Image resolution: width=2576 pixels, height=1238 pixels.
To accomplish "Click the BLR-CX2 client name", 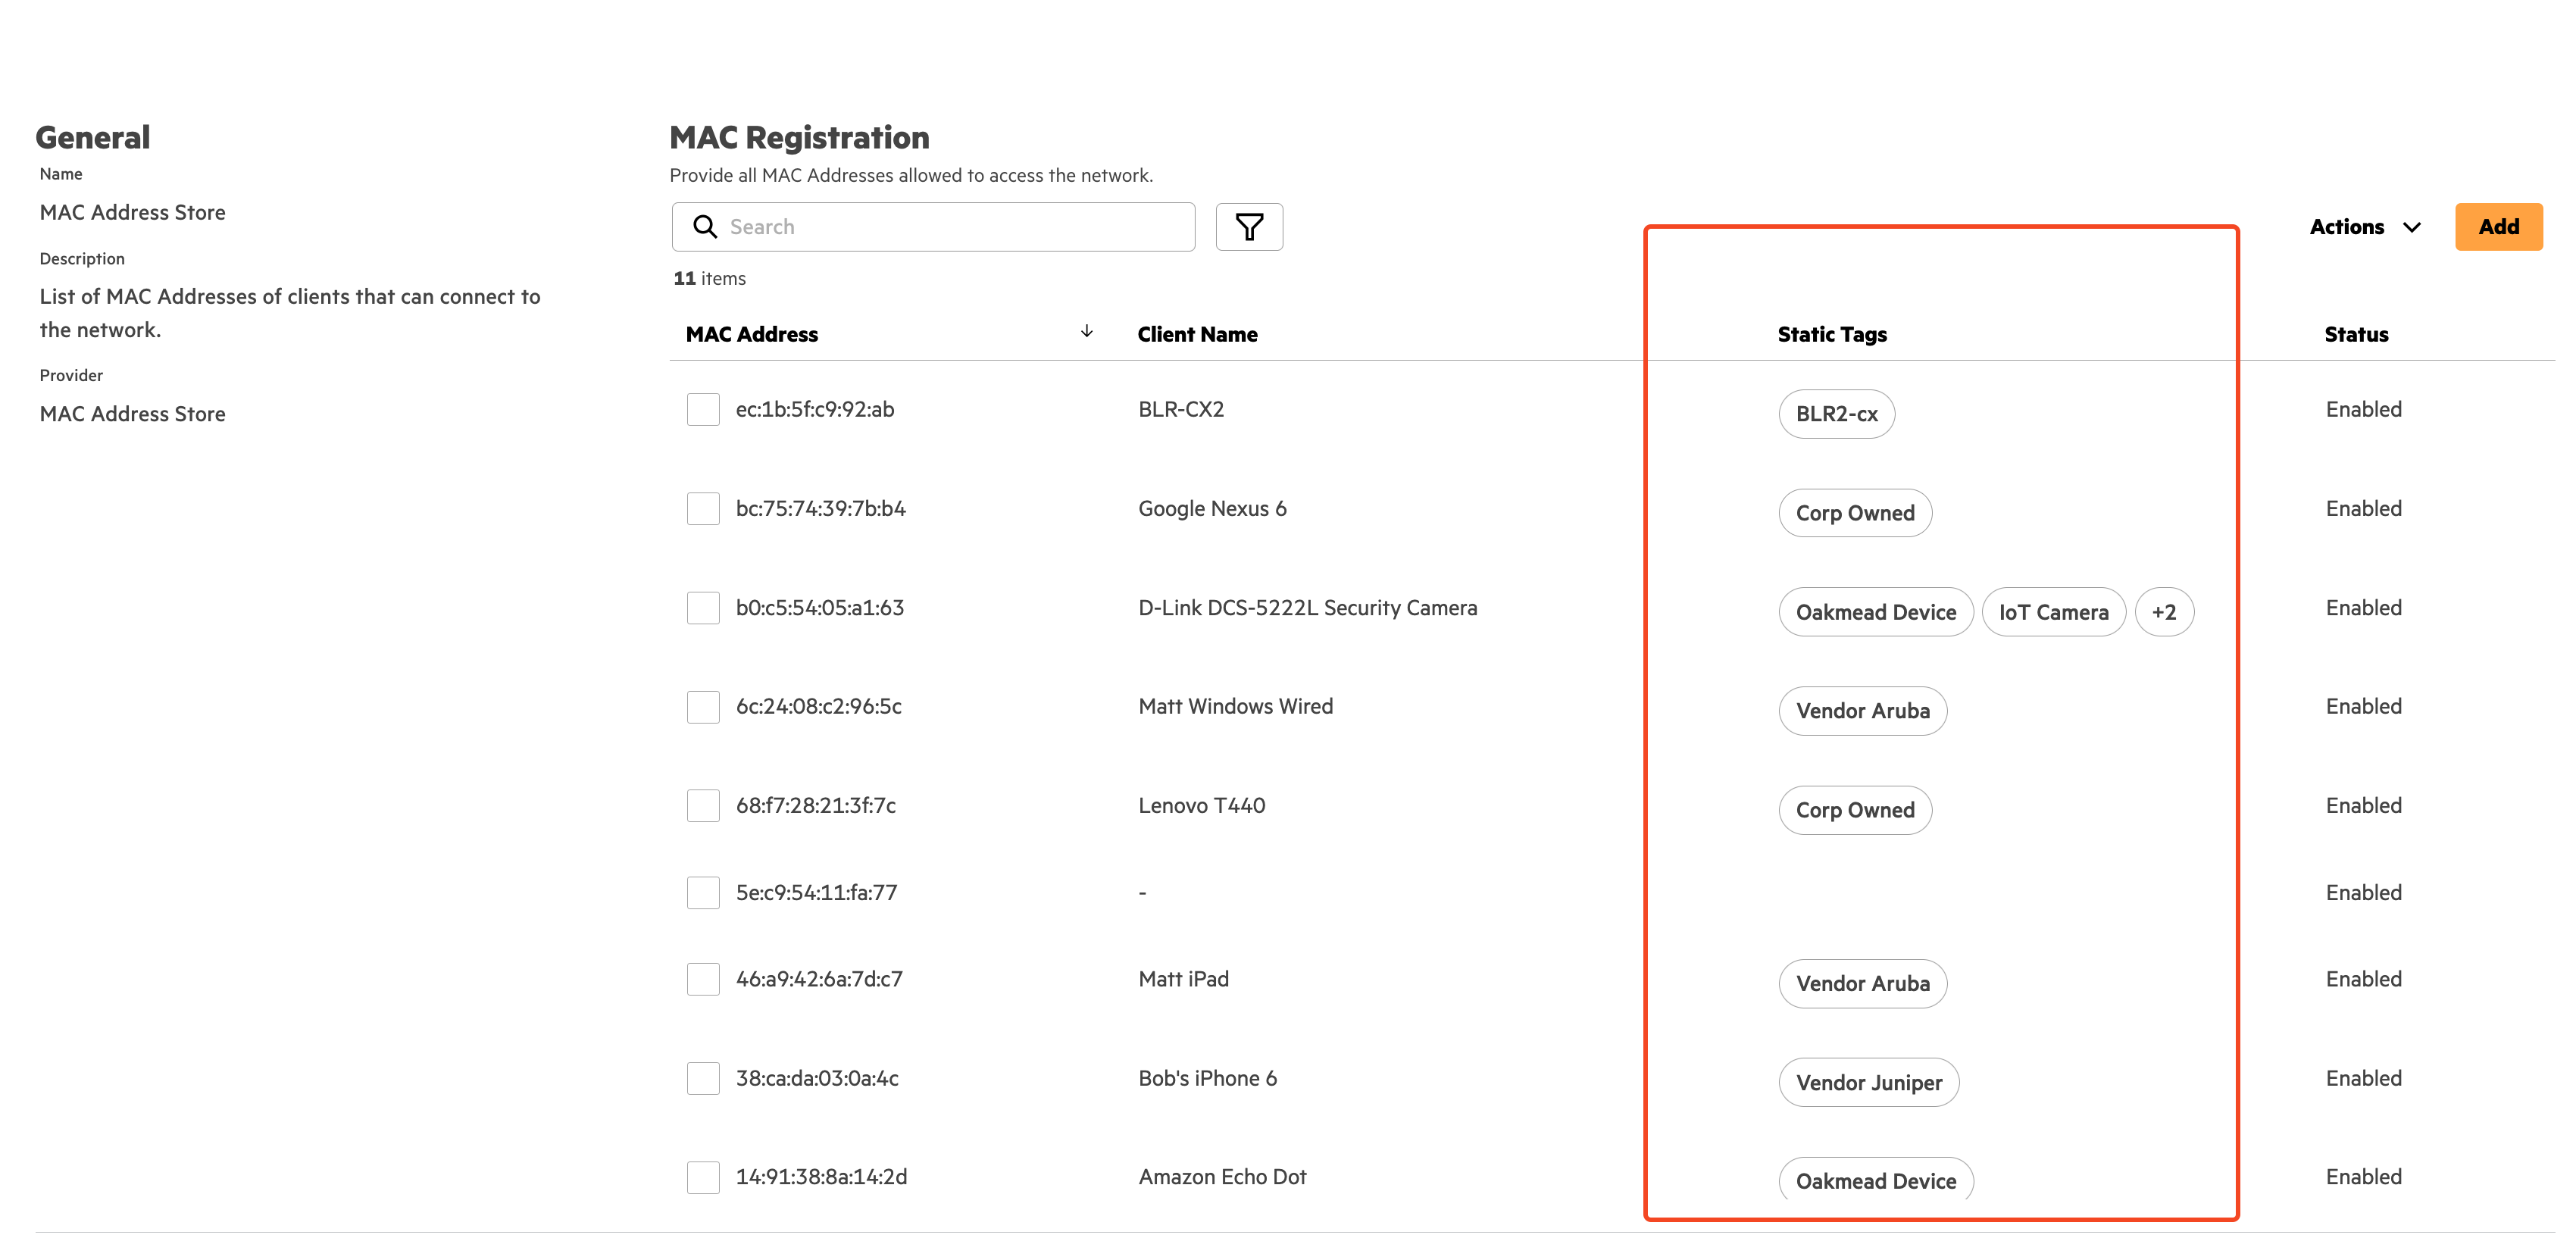I will click(1181, 409).
